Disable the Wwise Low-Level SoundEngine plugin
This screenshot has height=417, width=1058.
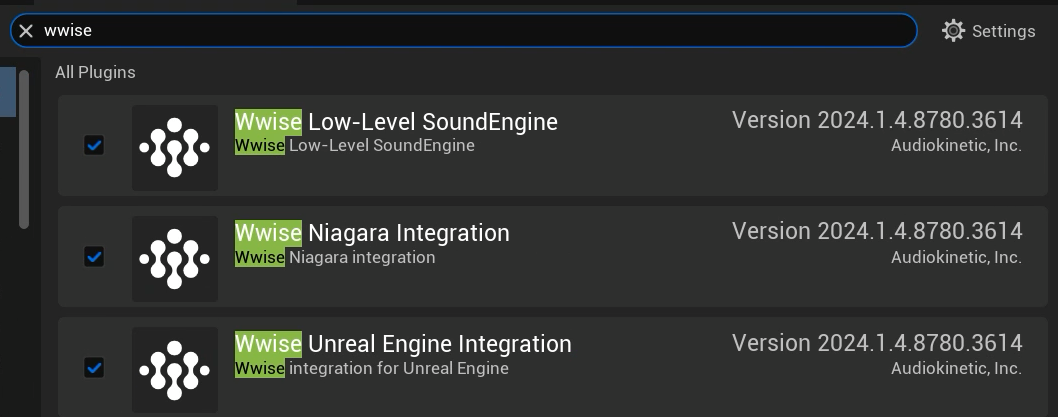click(x=94, y=146)
